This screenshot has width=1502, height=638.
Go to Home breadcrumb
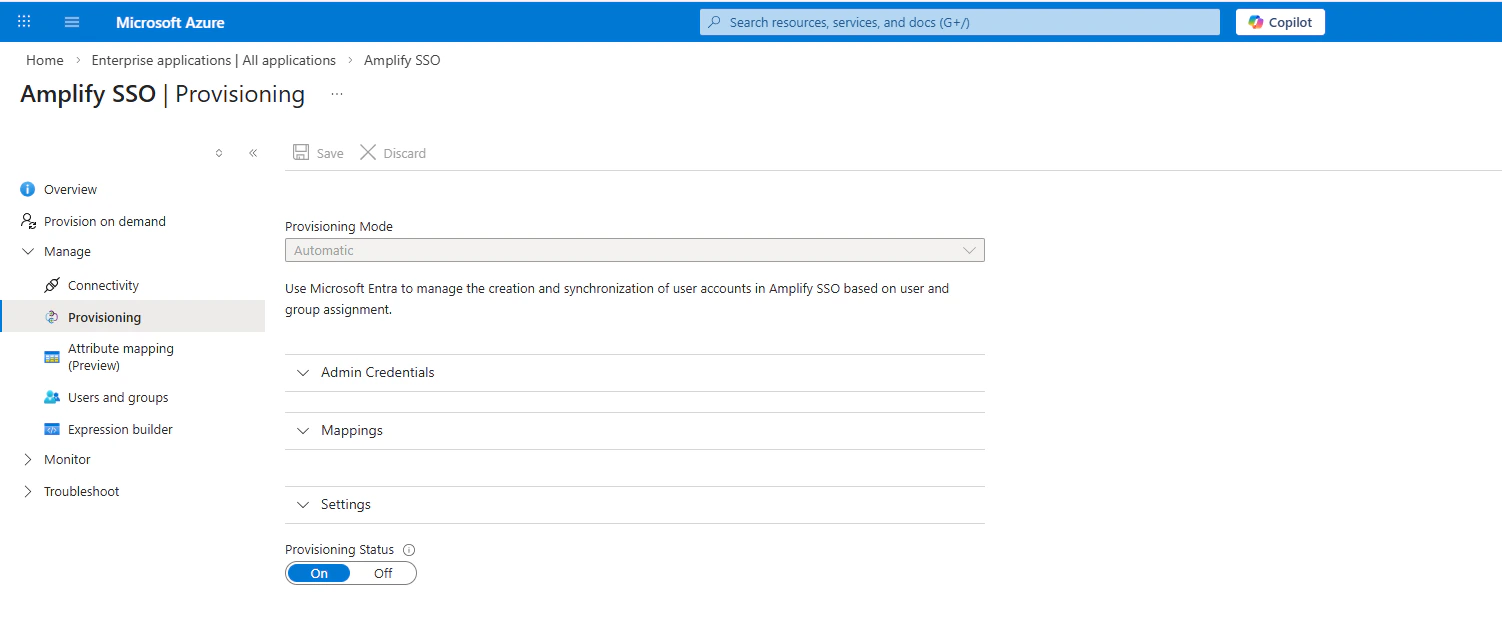click(45, 60)
